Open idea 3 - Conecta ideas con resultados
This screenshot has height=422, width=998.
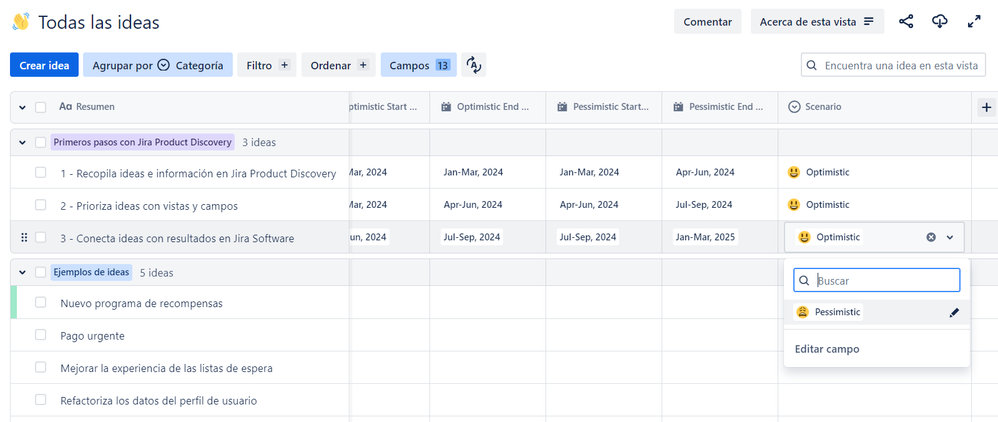pos(178,239)
